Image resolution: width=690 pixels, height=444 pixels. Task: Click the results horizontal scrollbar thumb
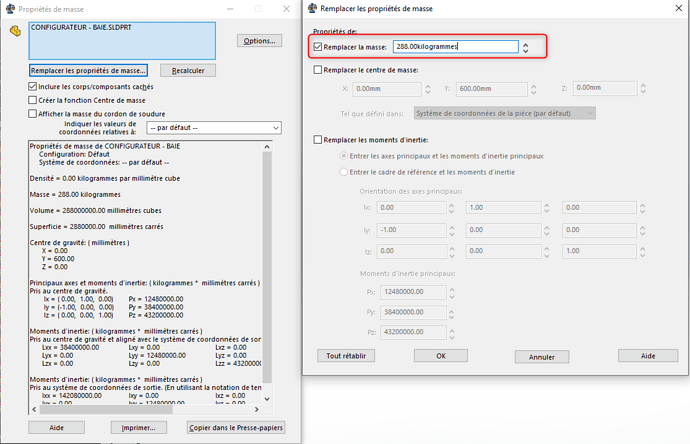[x=106, y=409]
